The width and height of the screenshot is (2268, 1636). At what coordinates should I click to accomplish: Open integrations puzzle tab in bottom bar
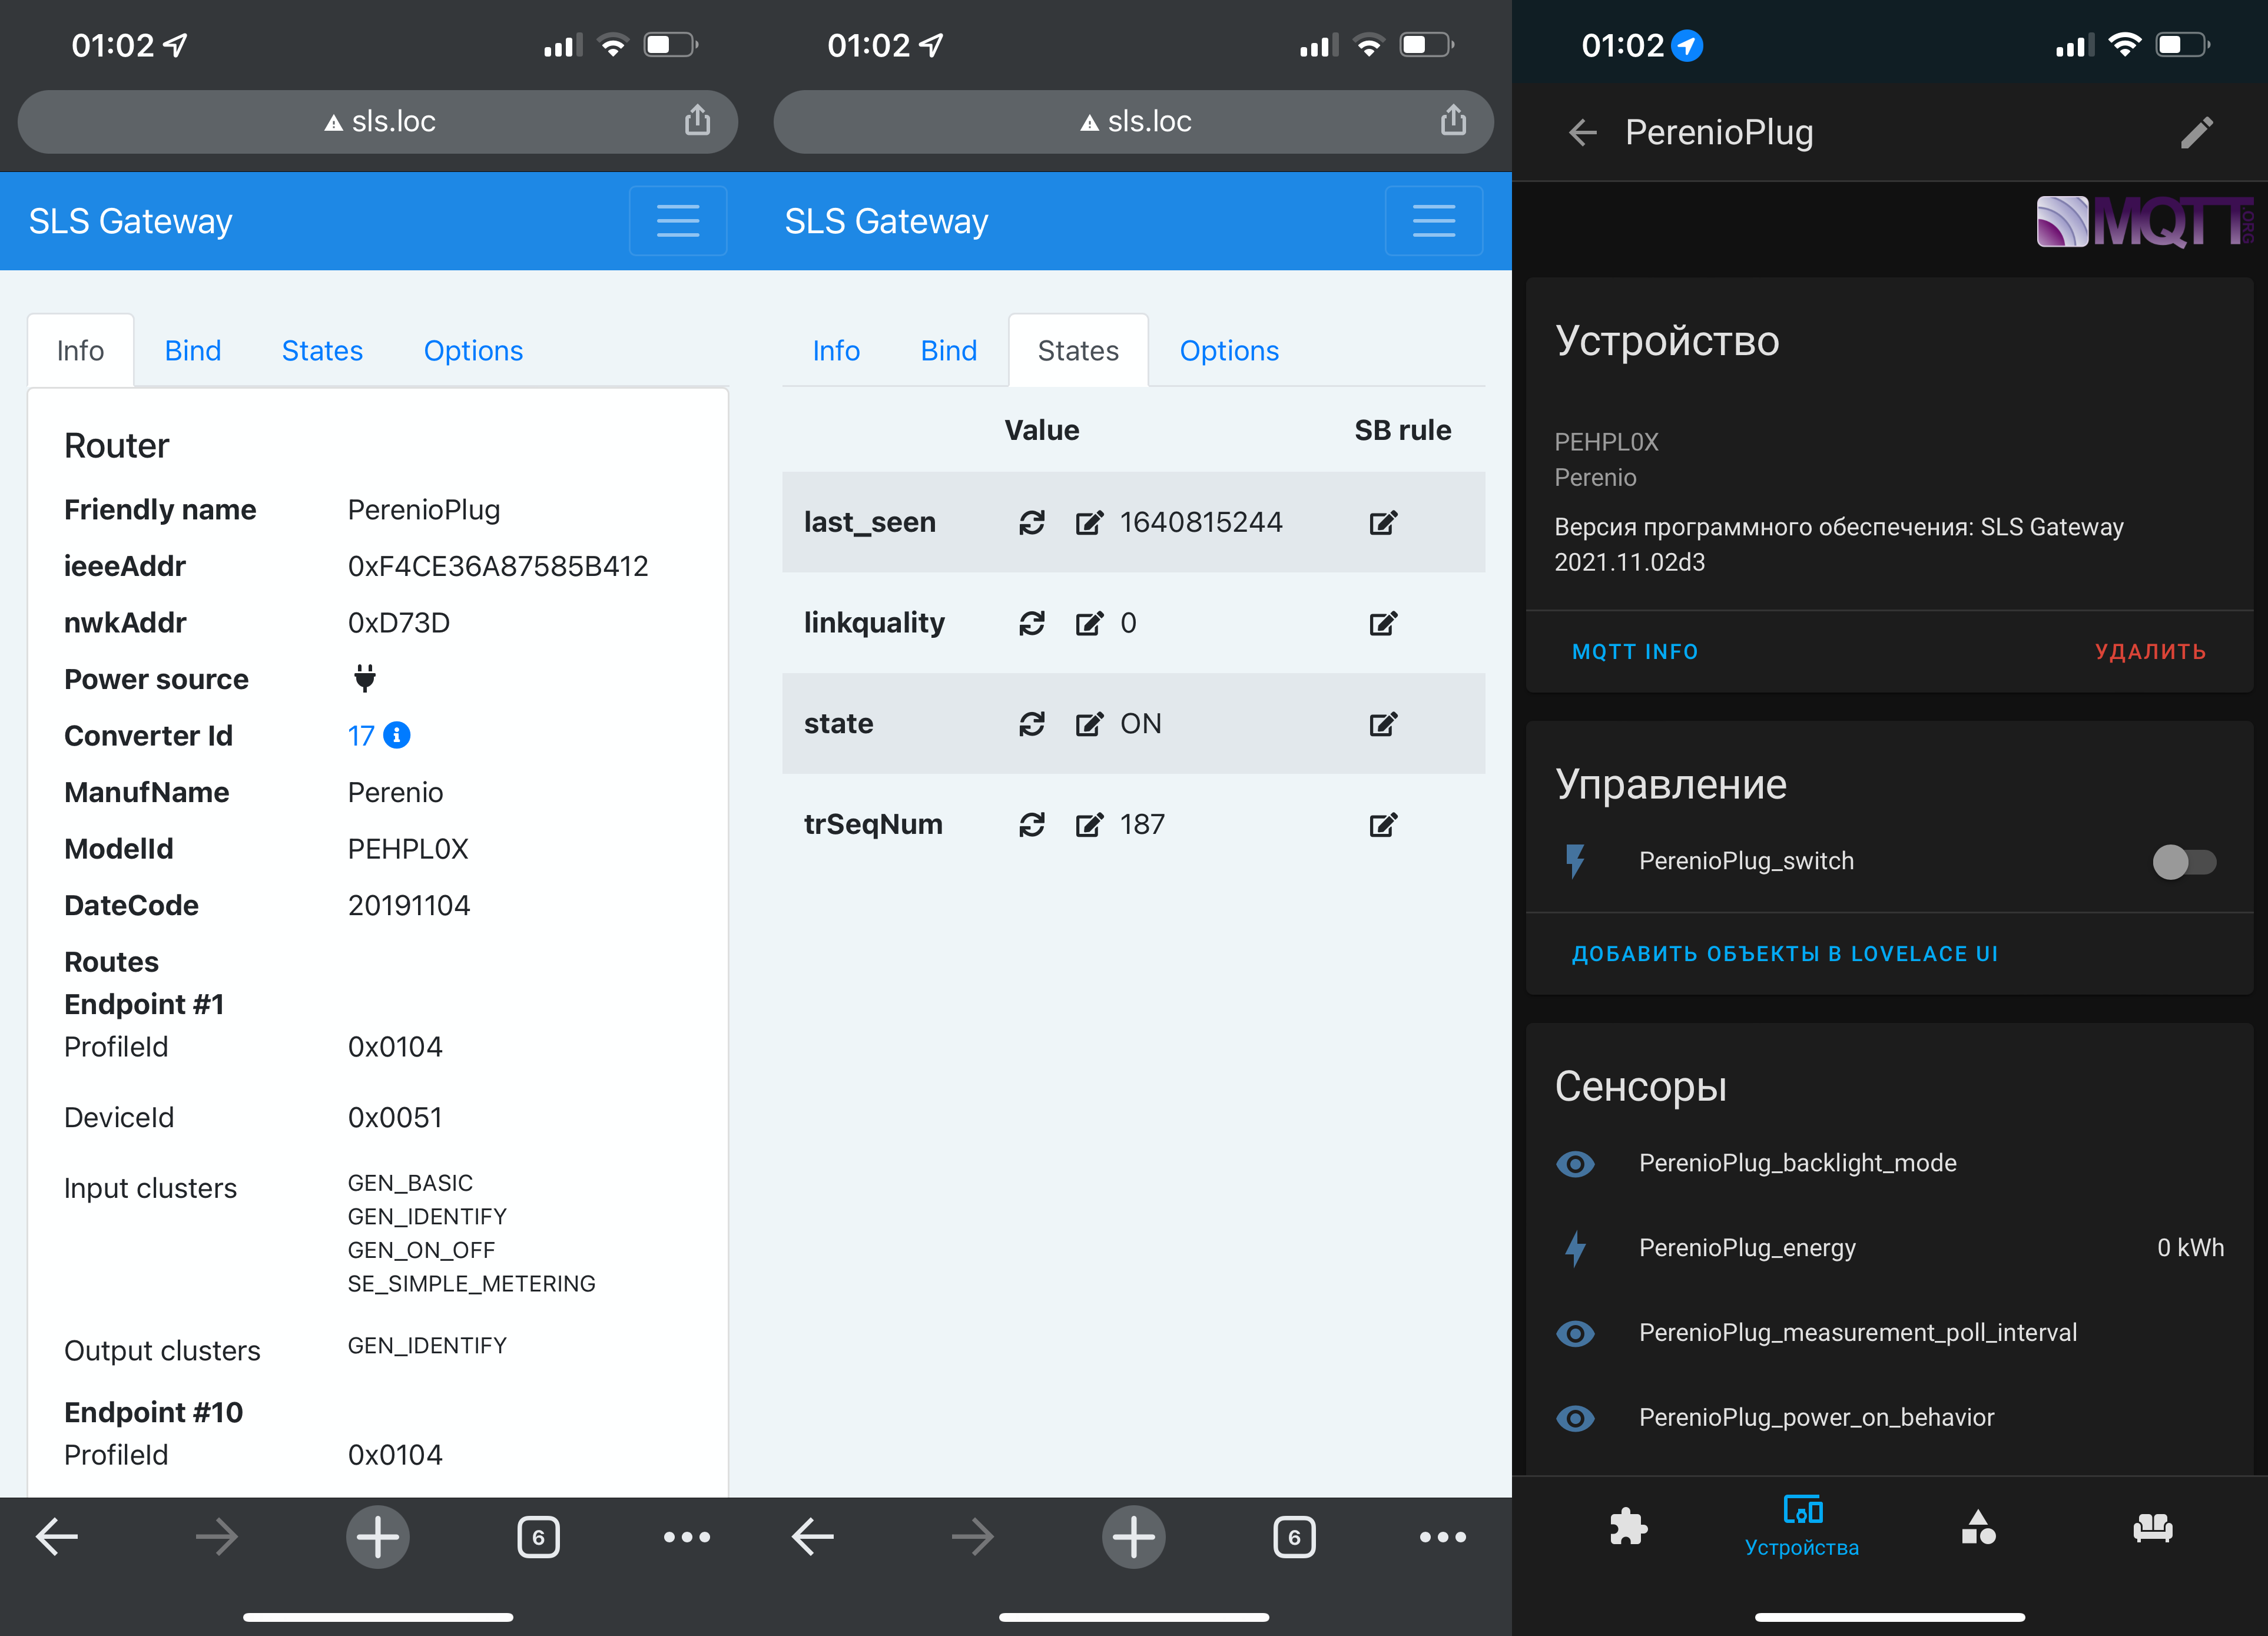point(1627,1526)
